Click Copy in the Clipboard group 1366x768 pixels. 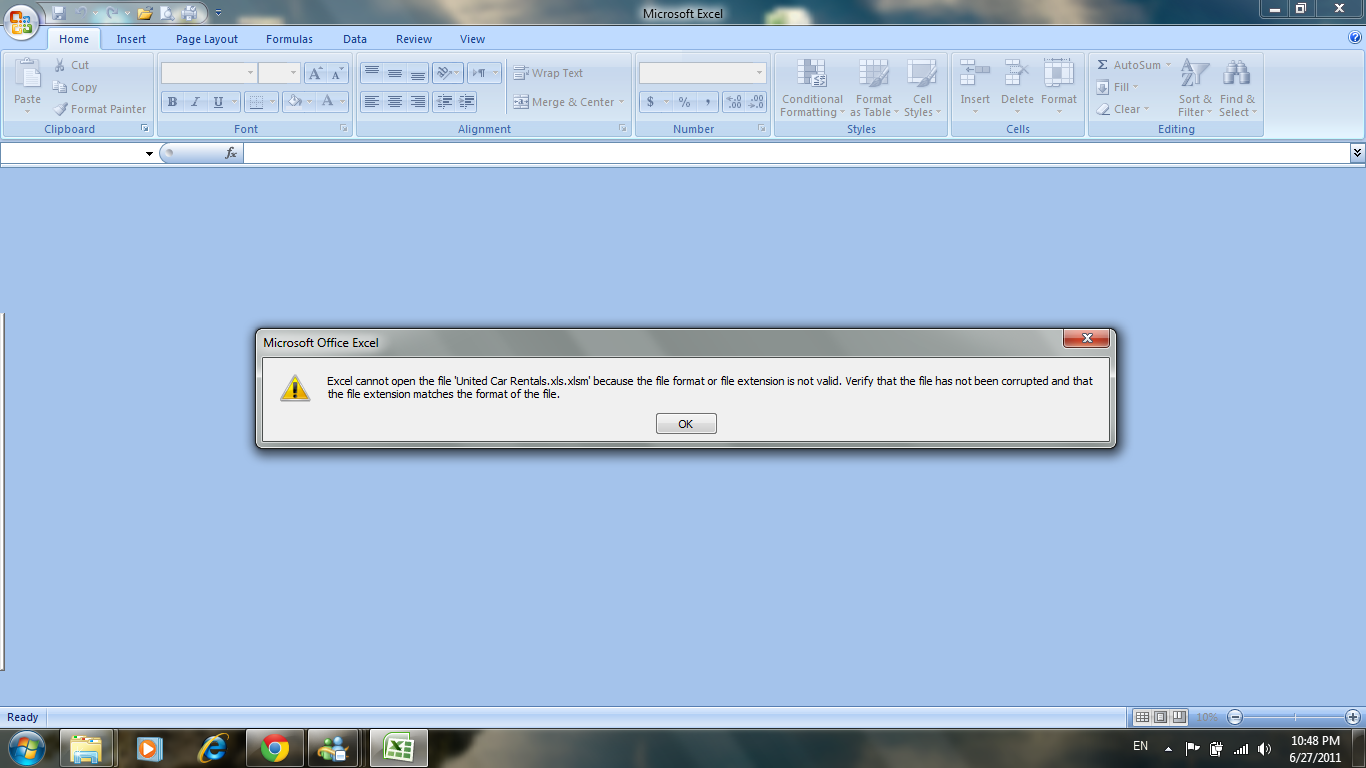[75, 87]
